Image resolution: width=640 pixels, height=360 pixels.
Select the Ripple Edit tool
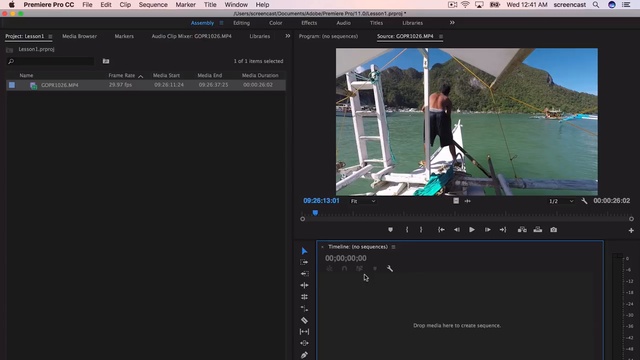click(304, 285)
